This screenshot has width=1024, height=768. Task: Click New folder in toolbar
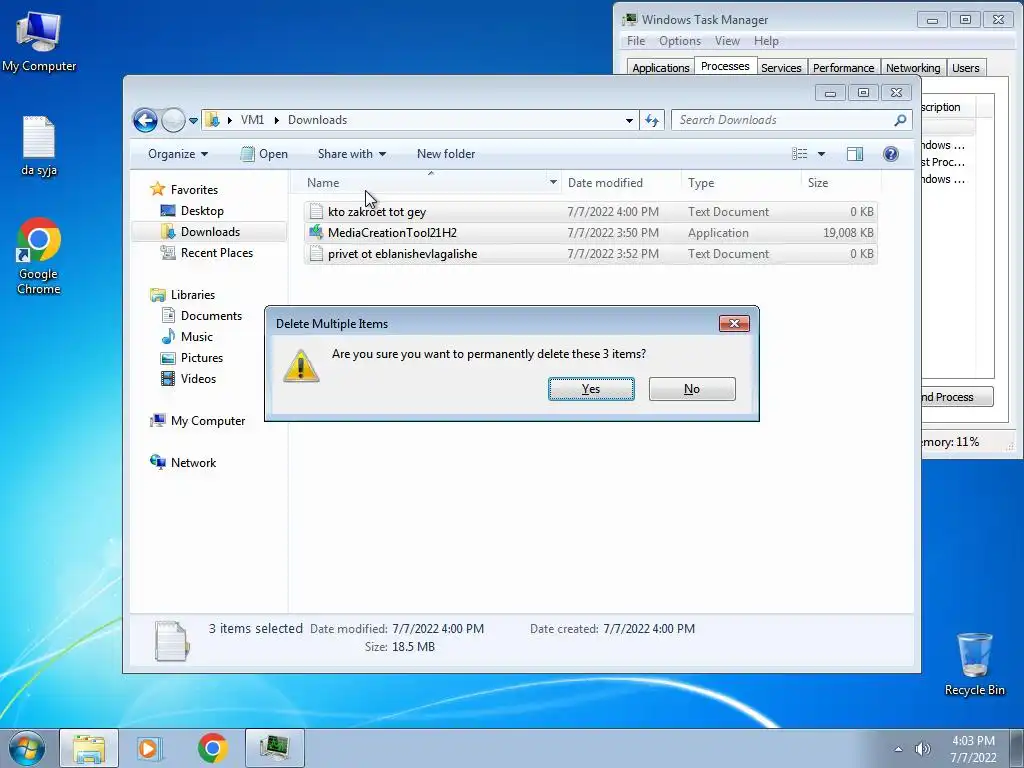click(446, 154)
